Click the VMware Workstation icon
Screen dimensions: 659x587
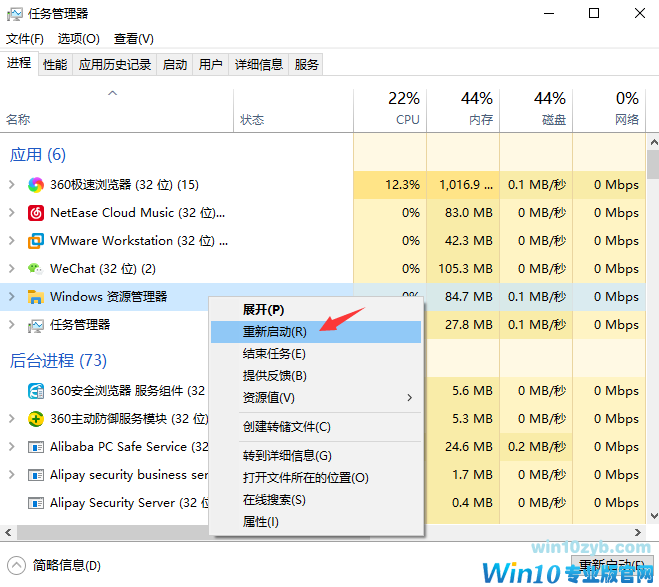point(36,241)
